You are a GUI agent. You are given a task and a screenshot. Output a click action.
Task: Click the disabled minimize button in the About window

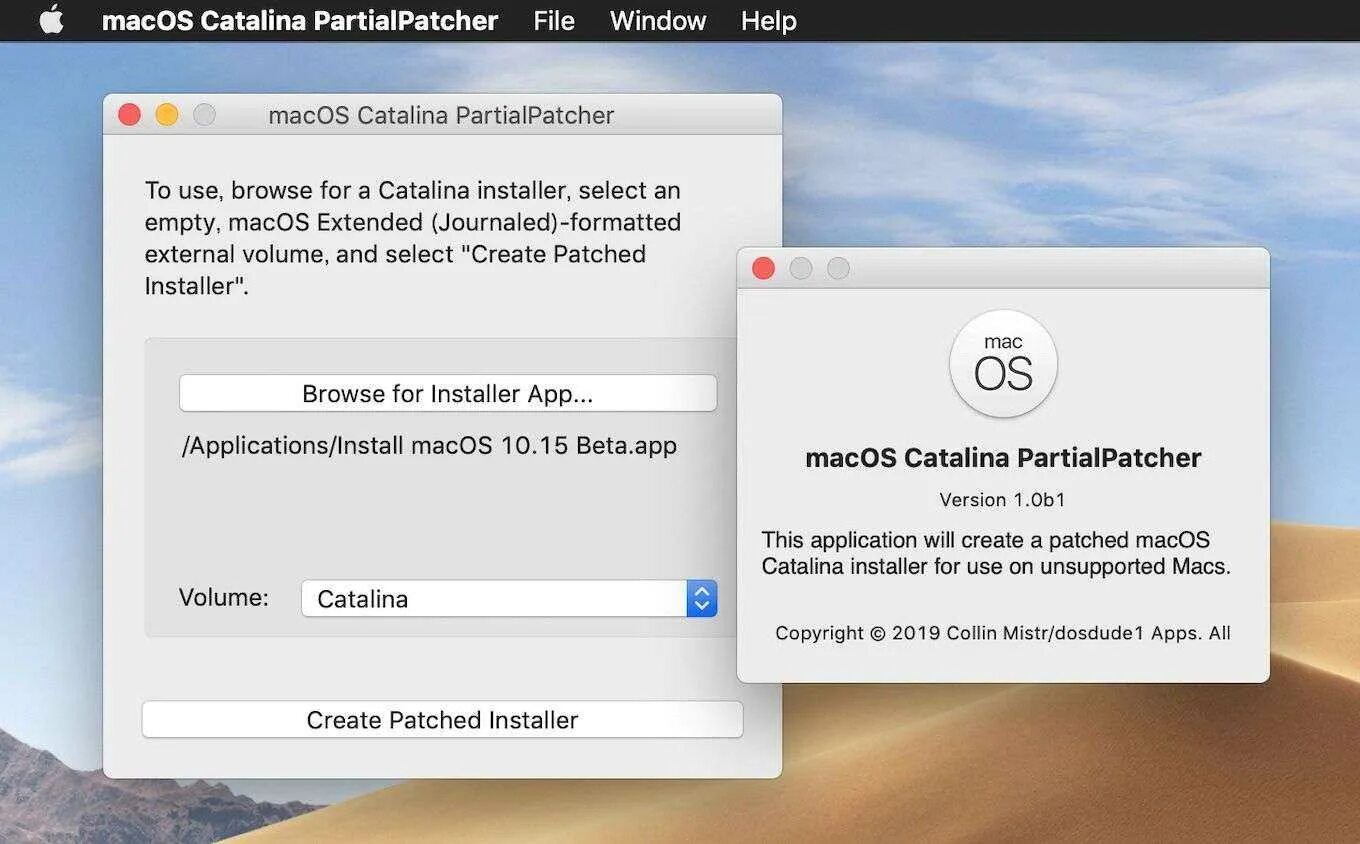[801, 268]
